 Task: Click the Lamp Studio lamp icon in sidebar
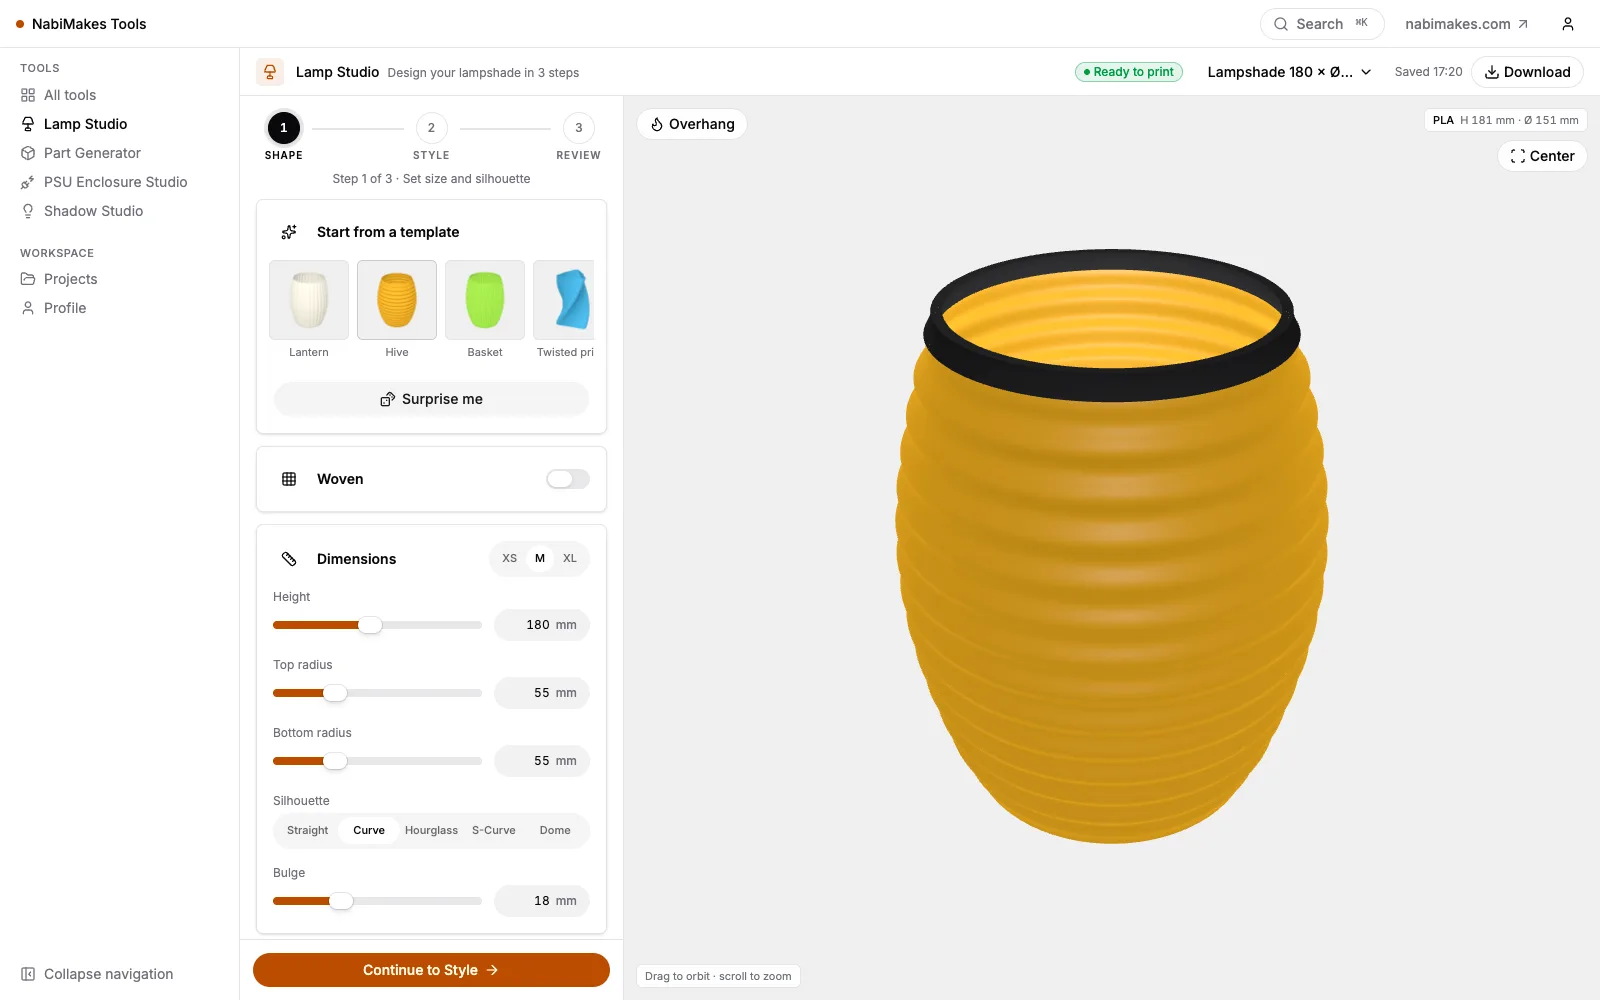pyautogui.click(x=28, y=124)
